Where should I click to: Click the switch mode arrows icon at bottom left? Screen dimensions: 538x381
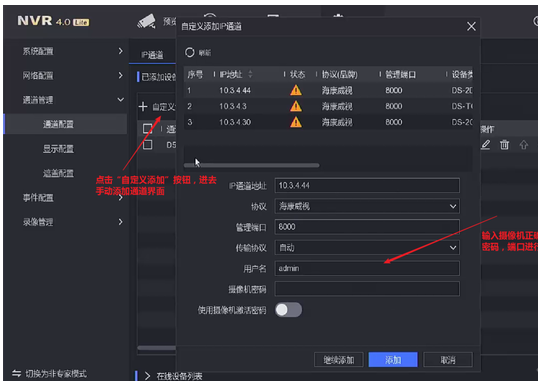(x=16, y=373)
